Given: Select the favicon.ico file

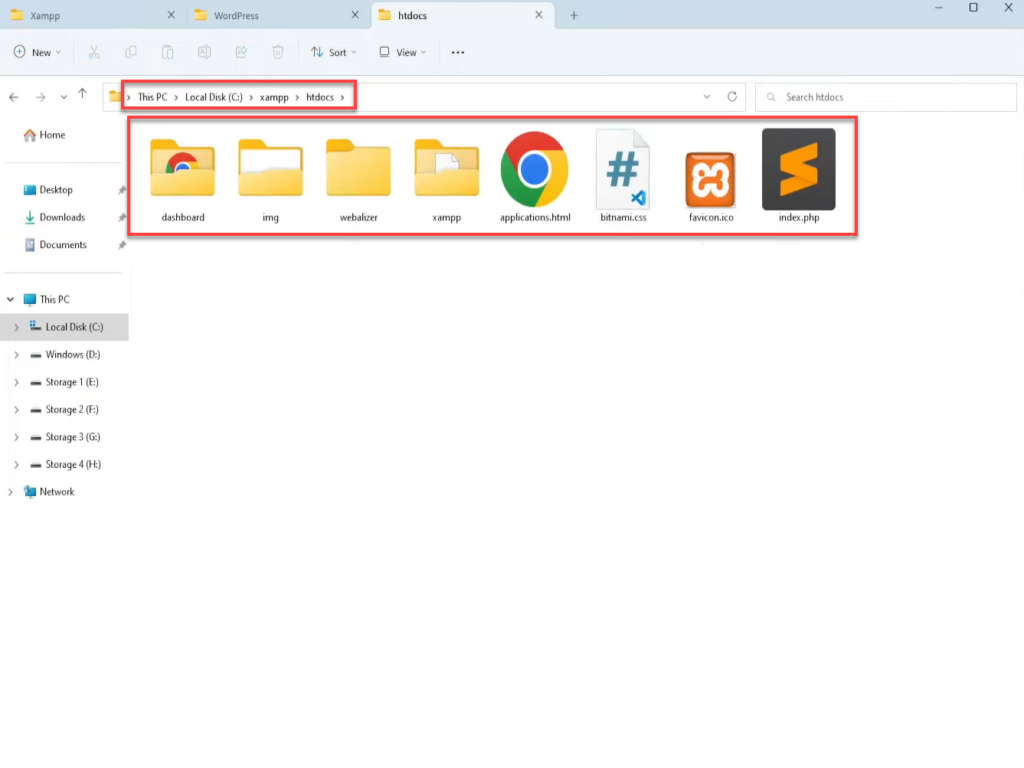Looking at the screenshot, I should click(x=711, y=186).
